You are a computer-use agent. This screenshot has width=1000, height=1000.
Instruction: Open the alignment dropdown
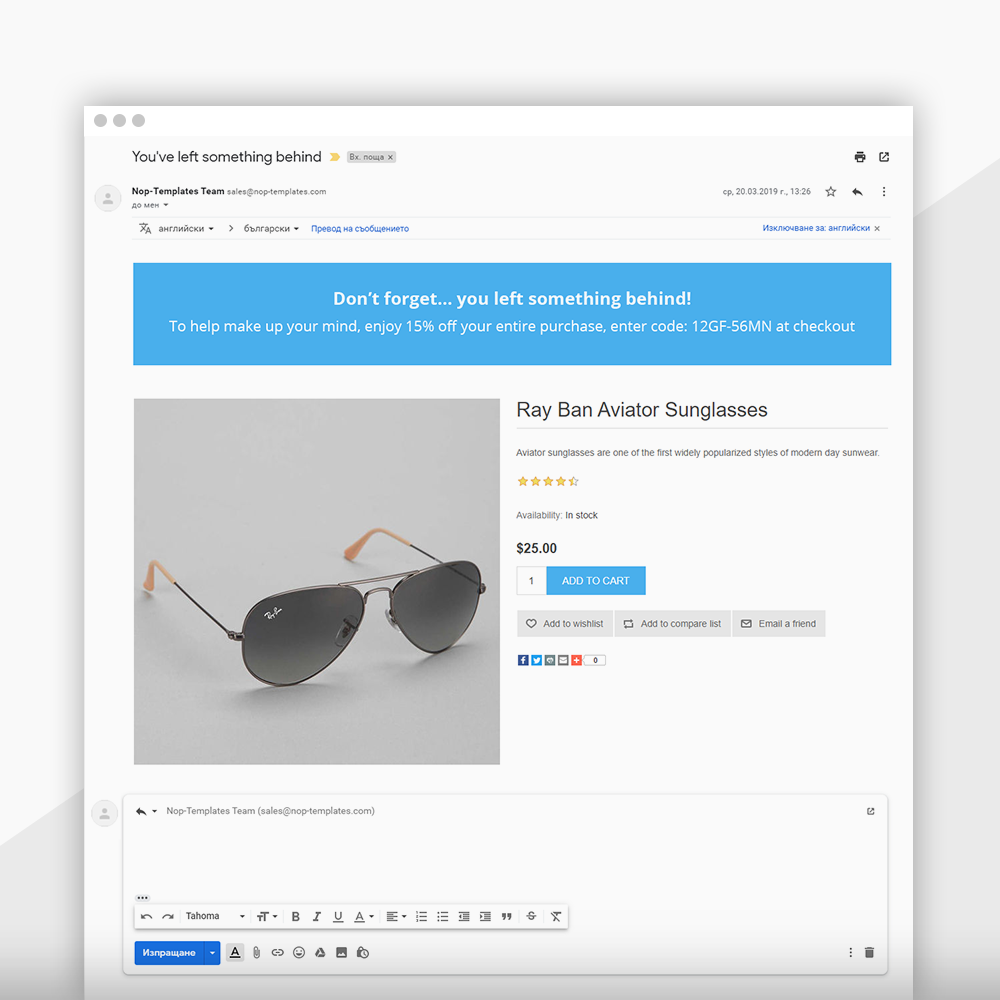click(396, 916)
